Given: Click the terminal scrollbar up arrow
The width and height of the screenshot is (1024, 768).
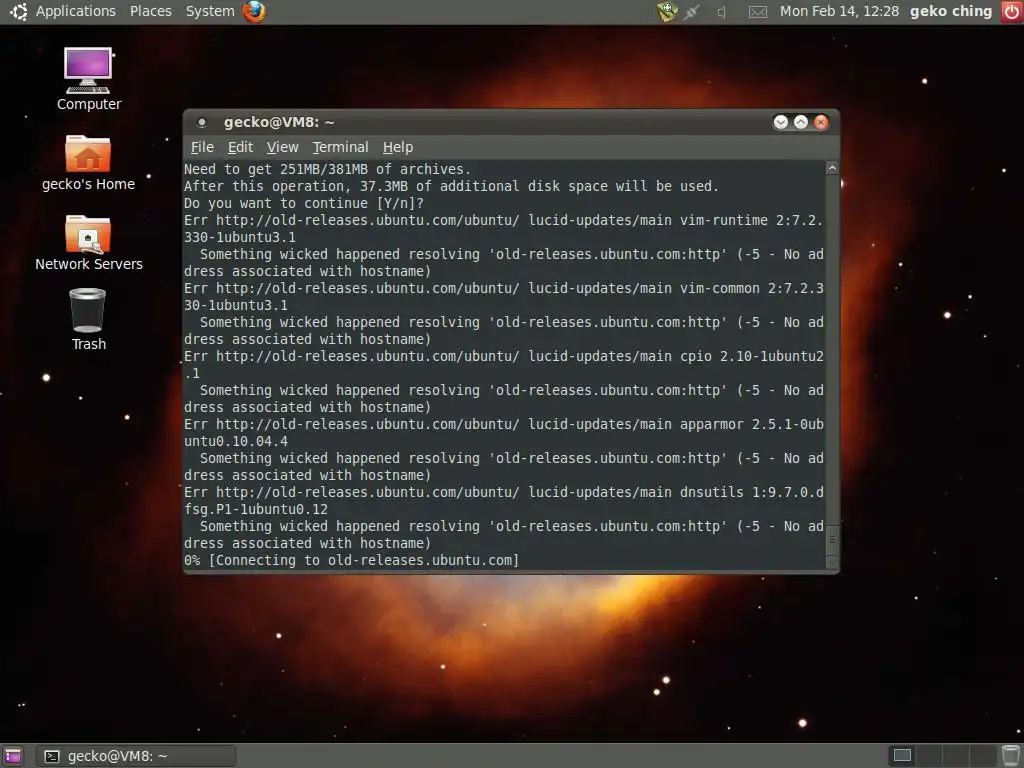Looking at the screenshot, I should (832, 168).
